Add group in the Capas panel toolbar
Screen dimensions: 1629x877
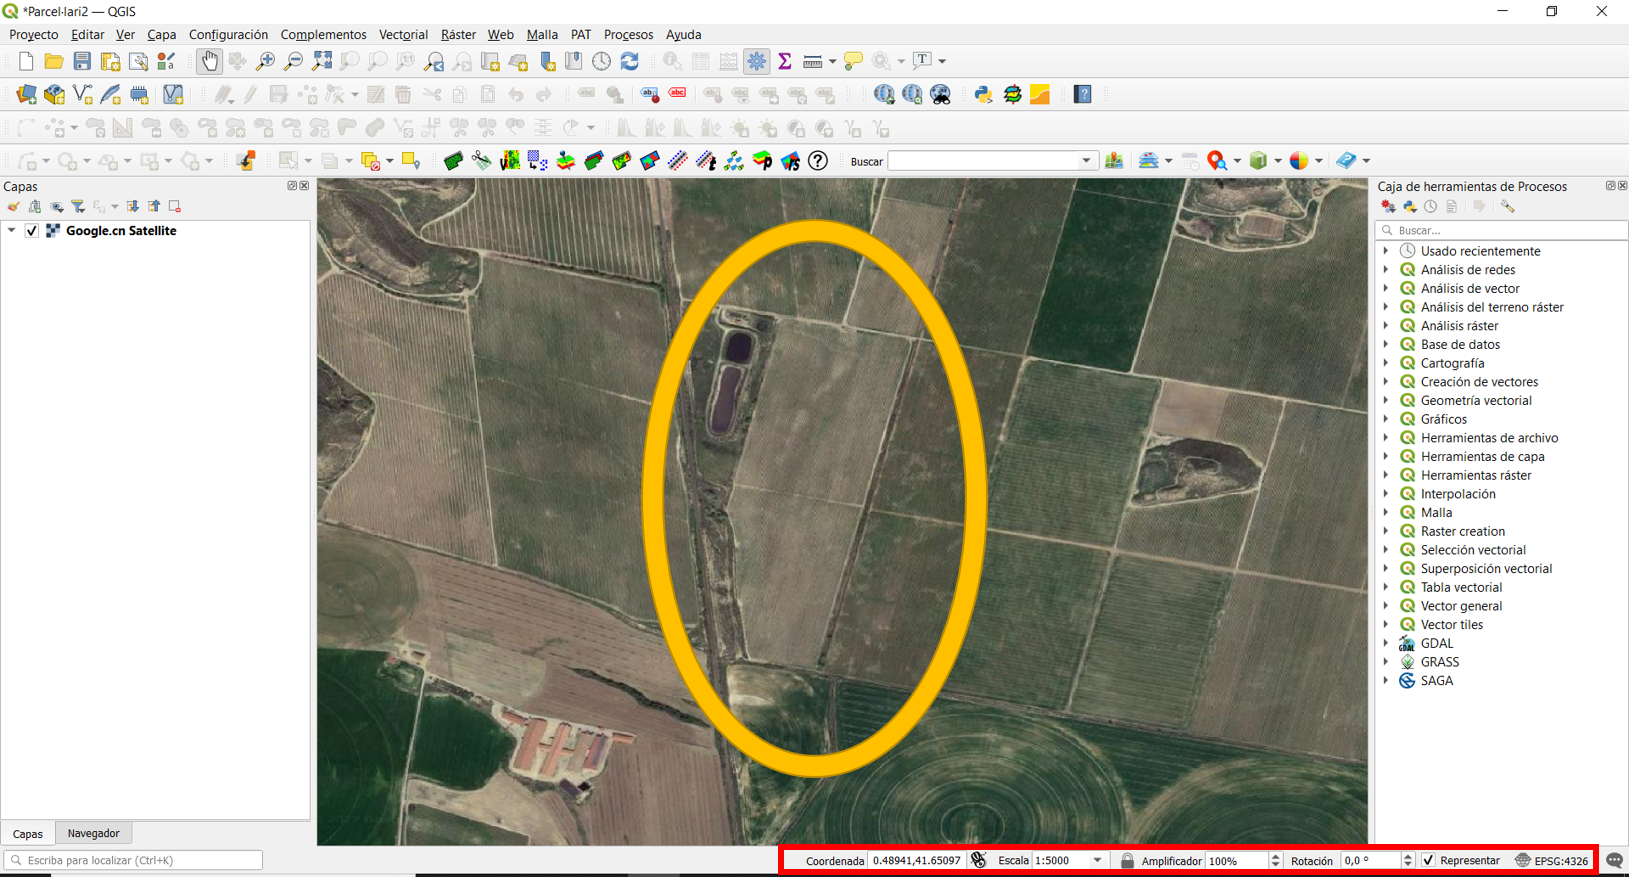coord(35,207)
